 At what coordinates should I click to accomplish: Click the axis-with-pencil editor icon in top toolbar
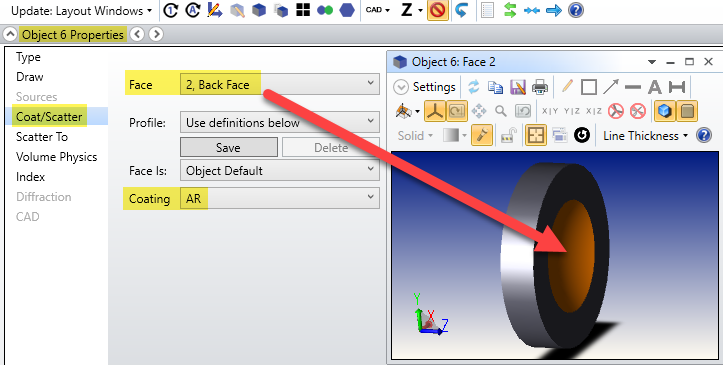coord(215,10)
